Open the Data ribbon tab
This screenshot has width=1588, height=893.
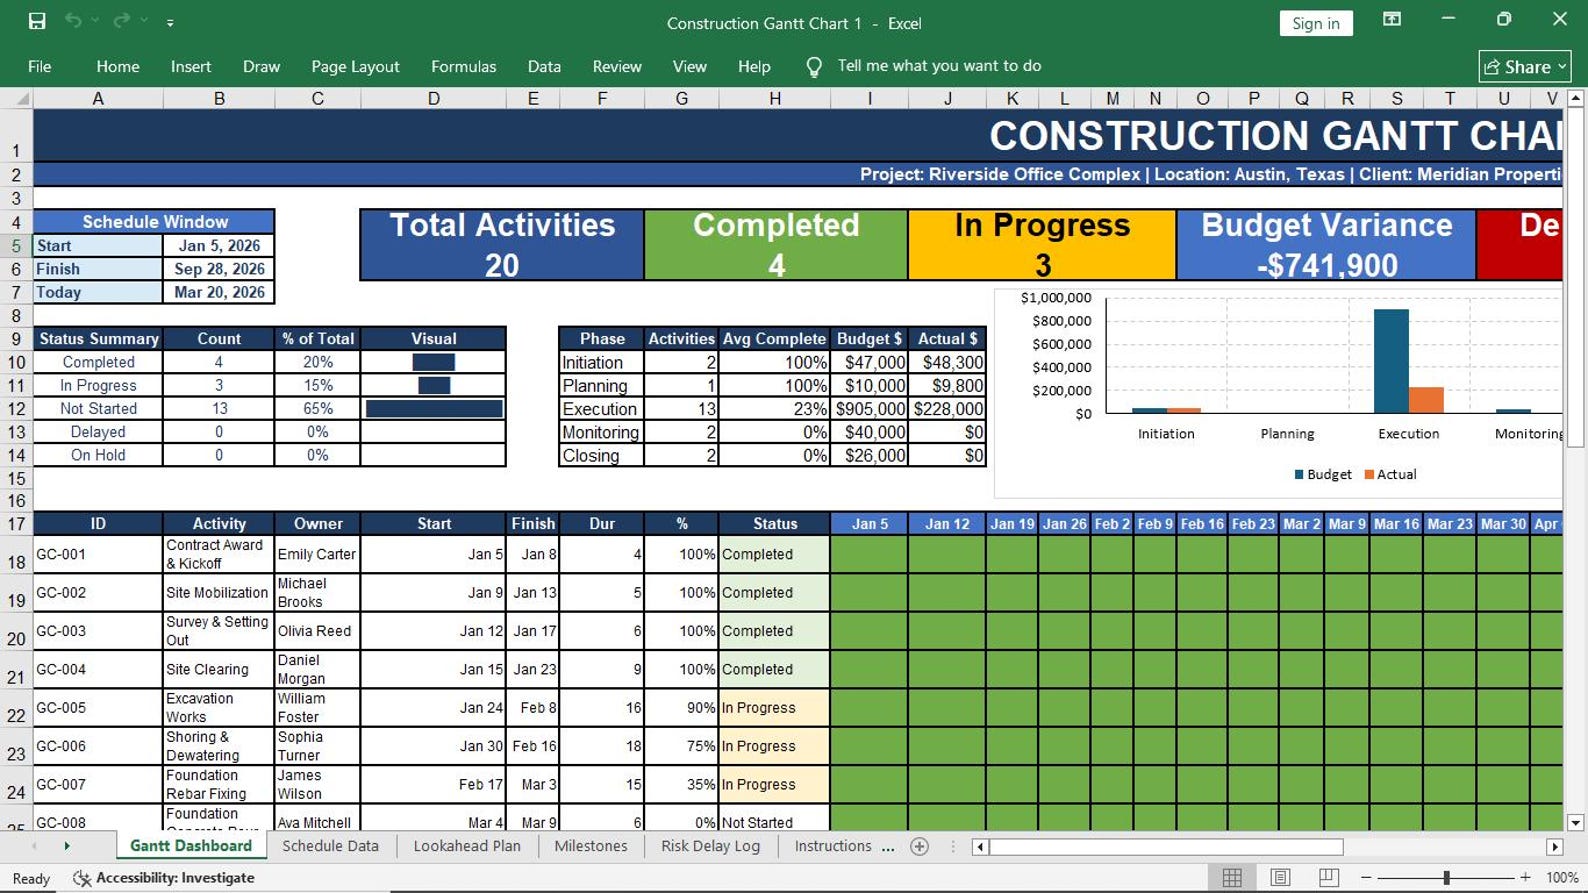[x=544, y=66]
